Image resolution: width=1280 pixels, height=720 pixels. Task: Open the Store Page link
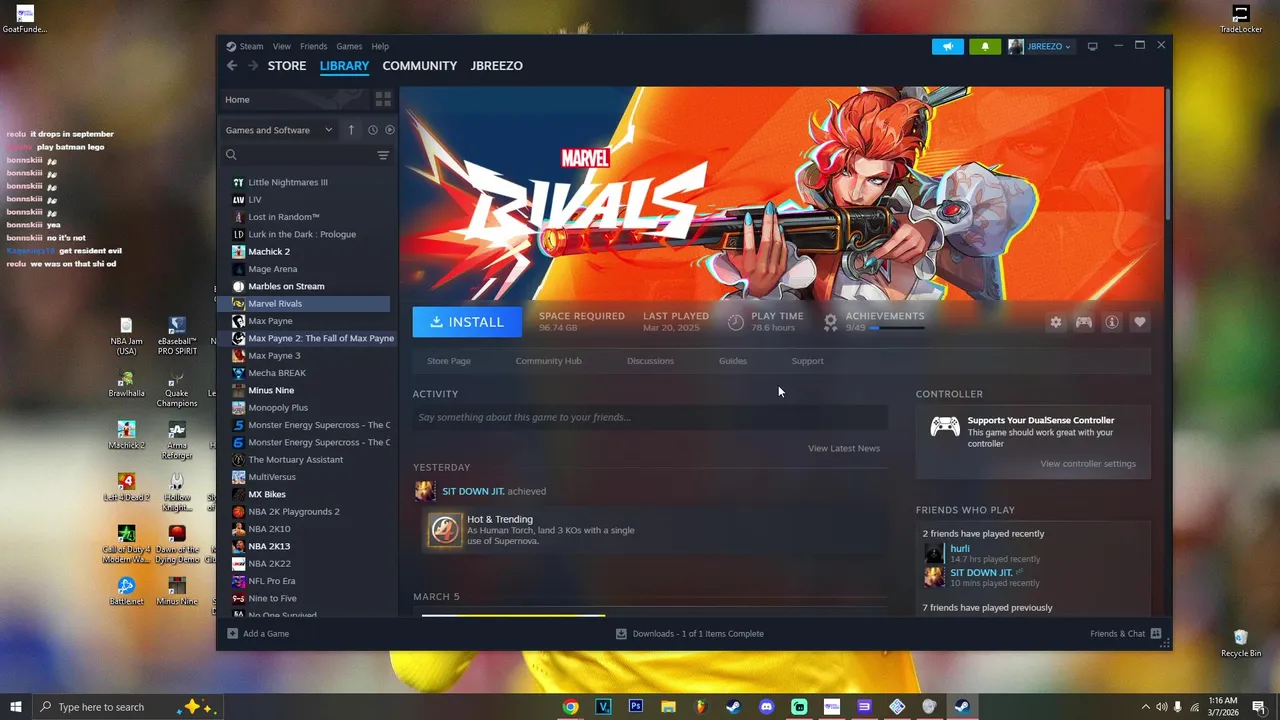point(449,361)
